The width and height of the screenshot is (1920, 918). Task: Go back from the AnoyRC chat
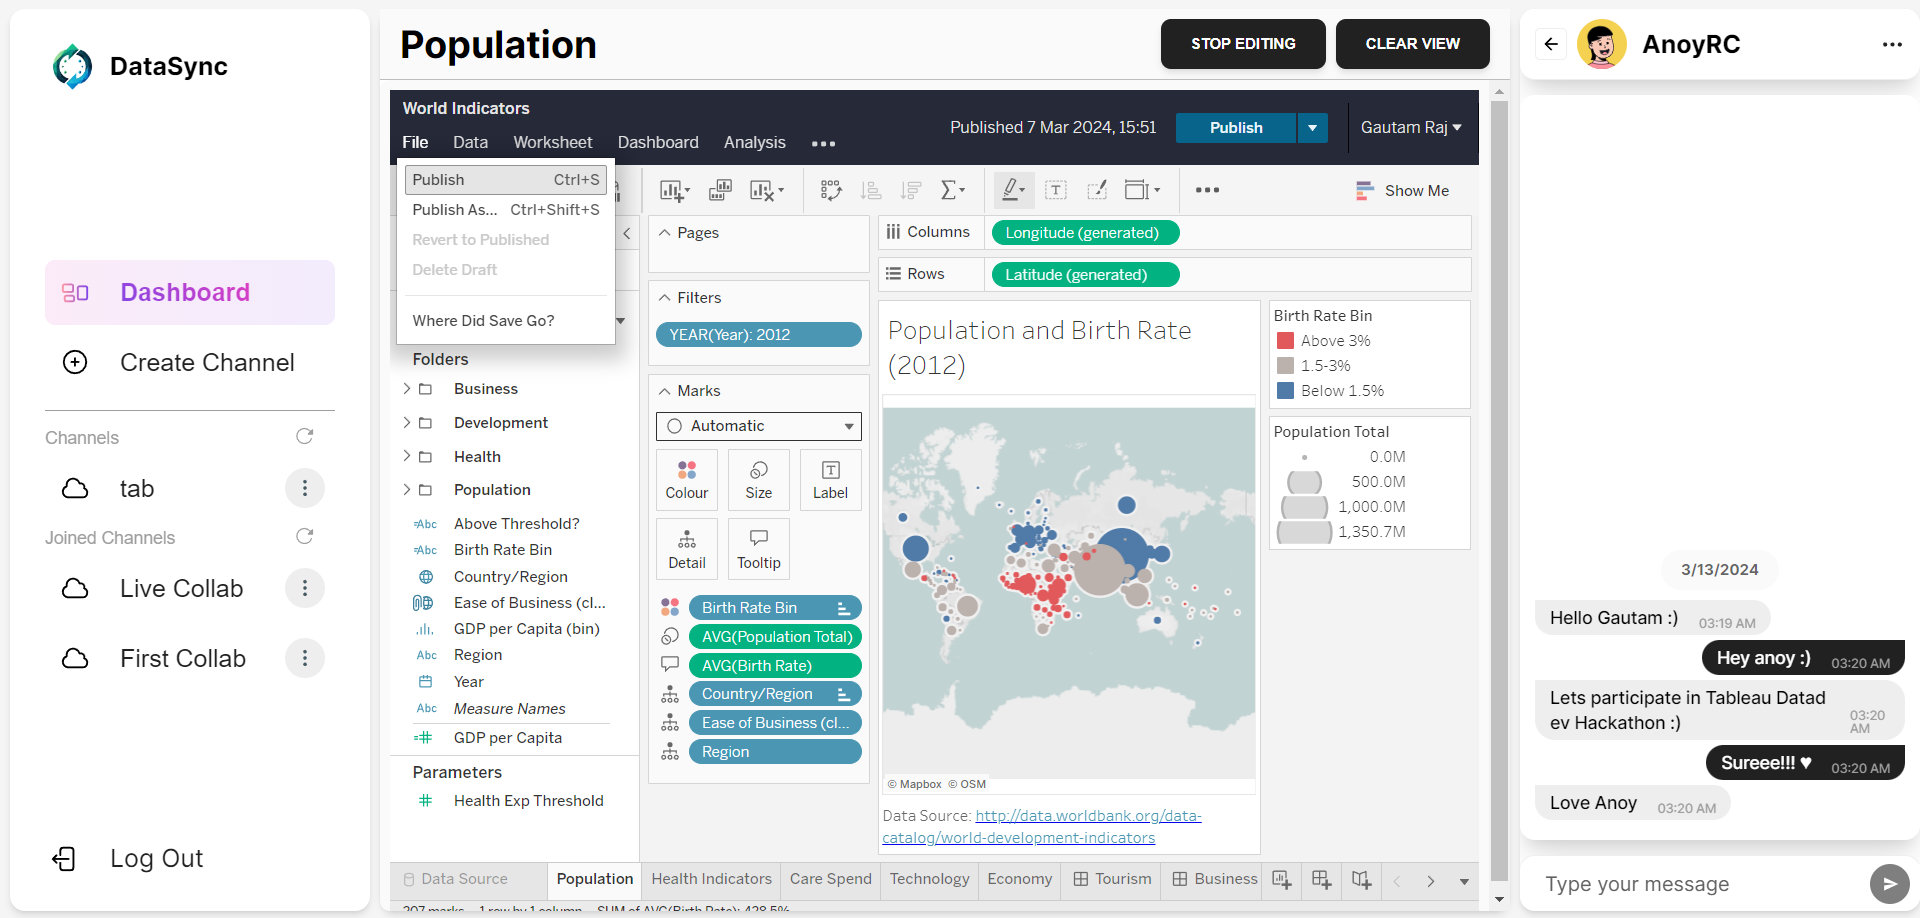[1551, 44]
